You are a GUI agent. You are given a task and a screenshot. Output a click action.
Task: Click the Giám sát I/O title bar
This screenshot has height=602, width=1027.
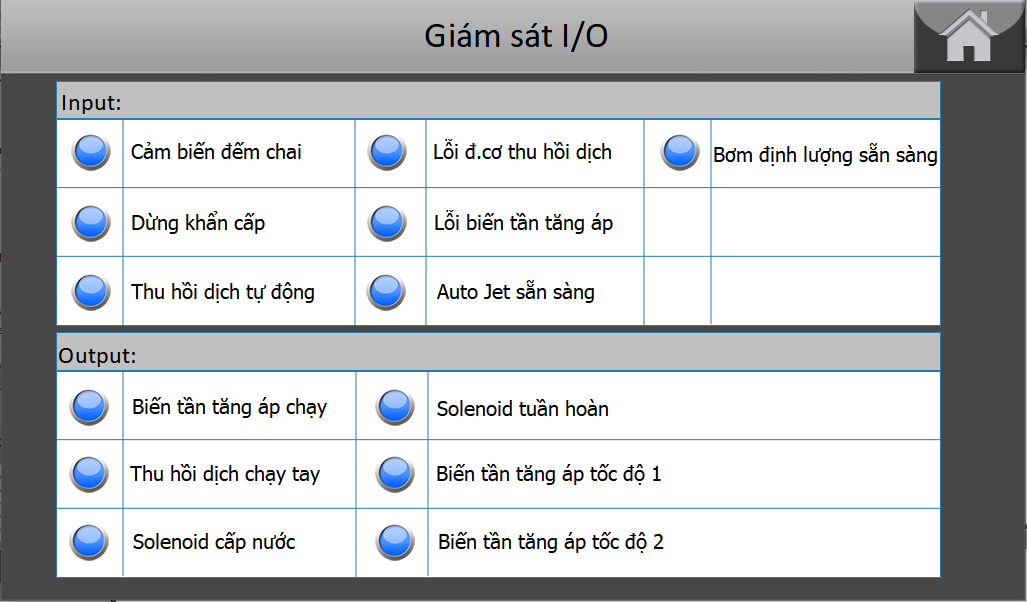(x=457, y=36)
